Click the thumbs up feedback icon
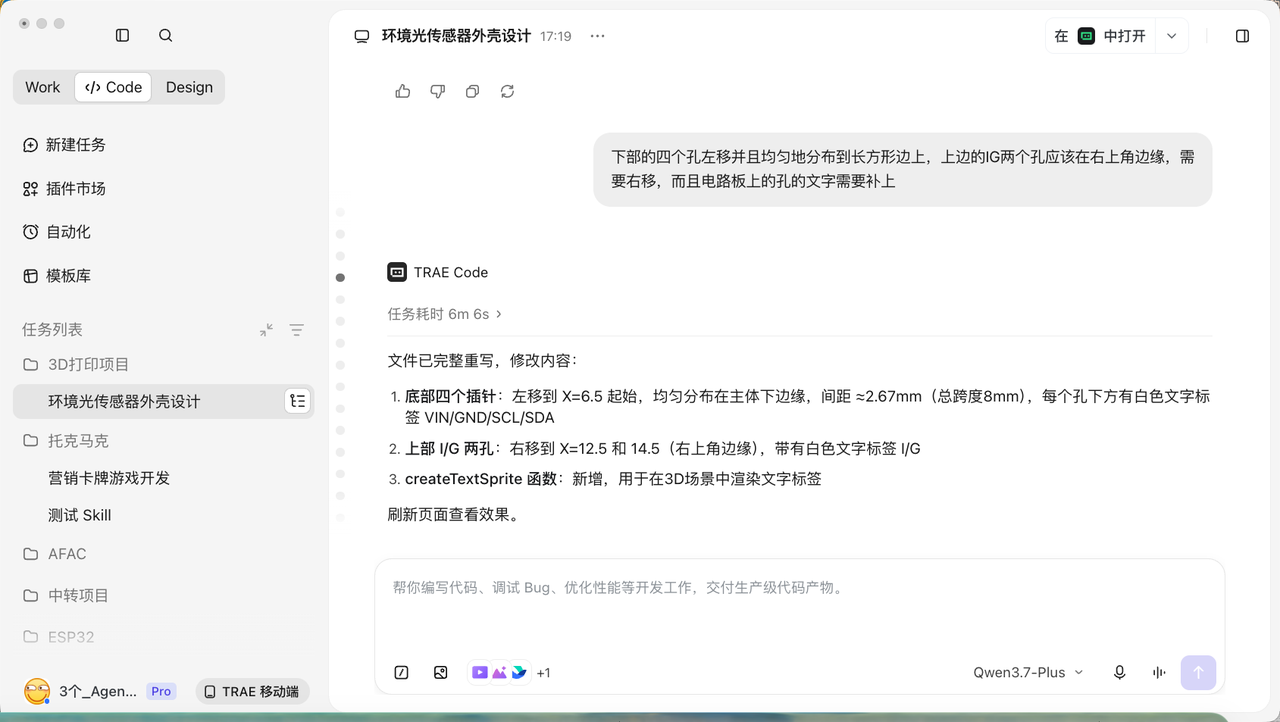Screen dimensions: 1280x722 click(x=403, y=91)
